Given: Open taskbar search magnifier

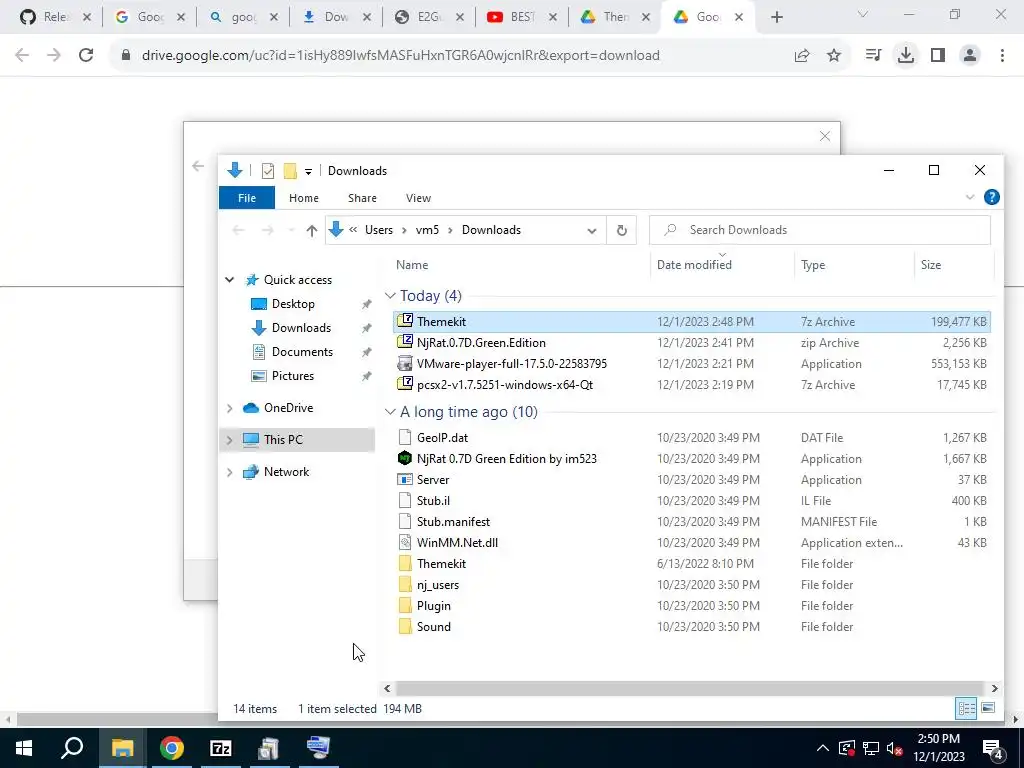Looking at the screenshot, I should [72, 748].
